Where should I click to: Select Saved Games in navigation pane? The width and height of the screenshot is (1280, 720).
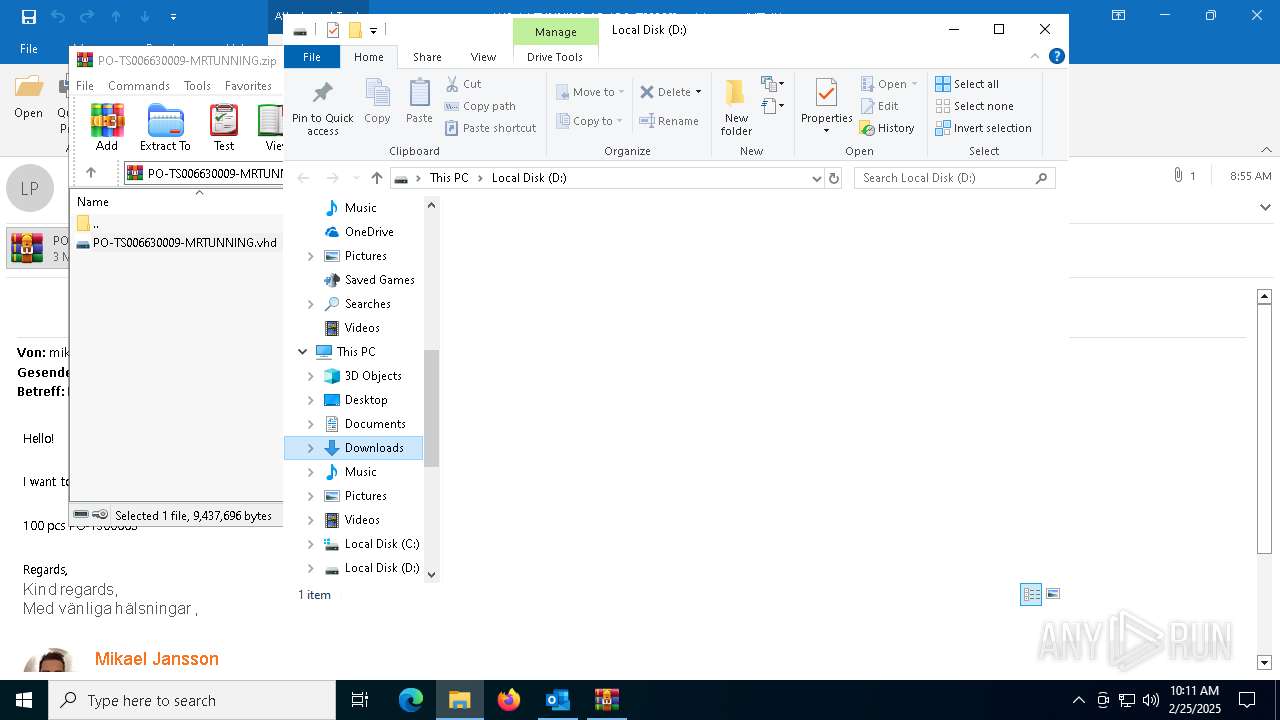click(x=379, y=280)
